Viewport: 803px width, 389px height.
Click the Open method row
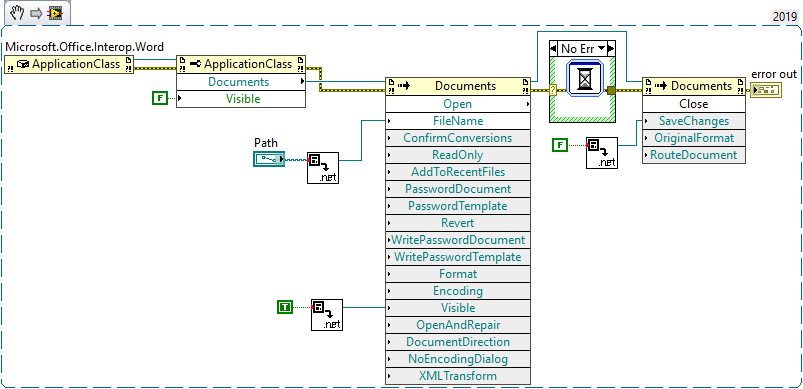(x=458, y=104)
